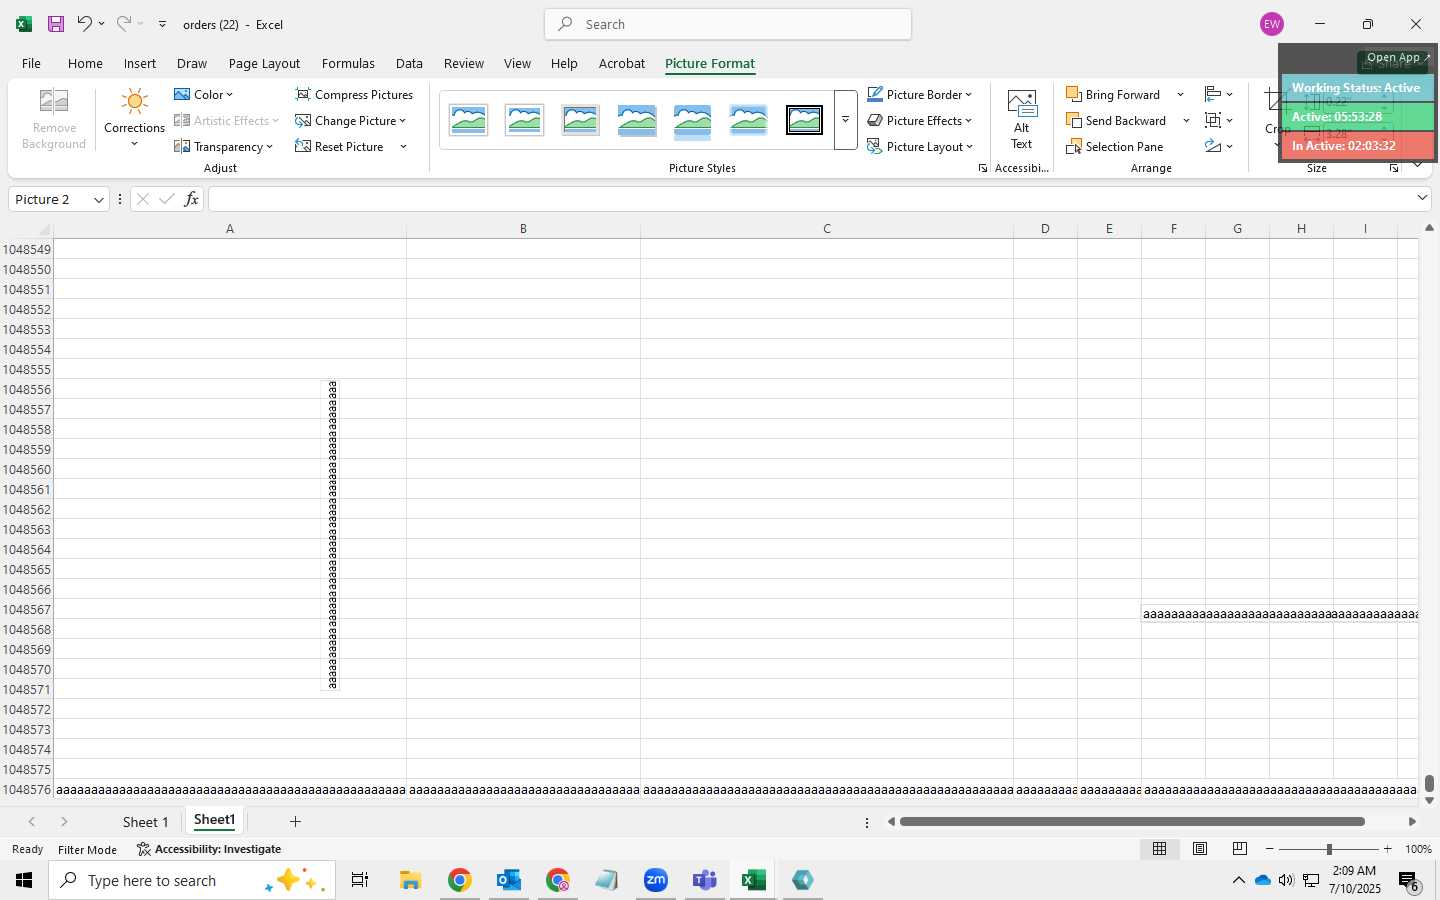The height and width of the screenshot is (900, 1440).
Task: Click the zoom slider handle
Action: click(x=1329, y=849)
